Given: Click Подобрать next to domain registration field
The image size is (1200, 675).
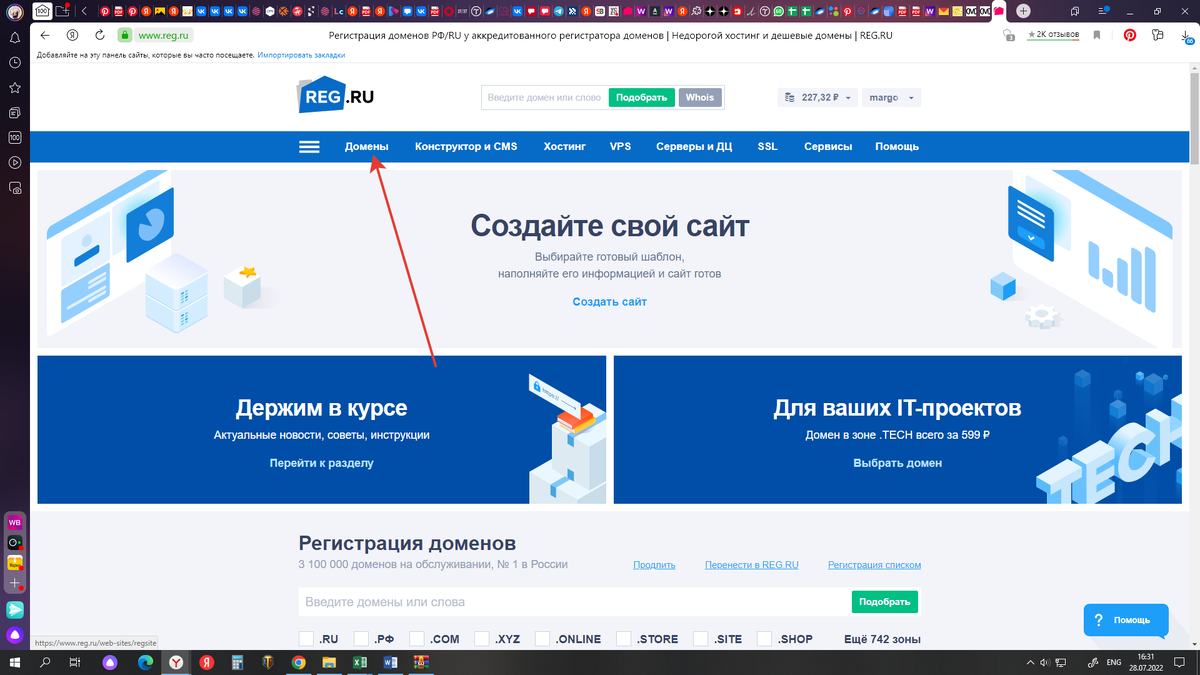Looking at the screenshot, I should (x=885, y=602).
